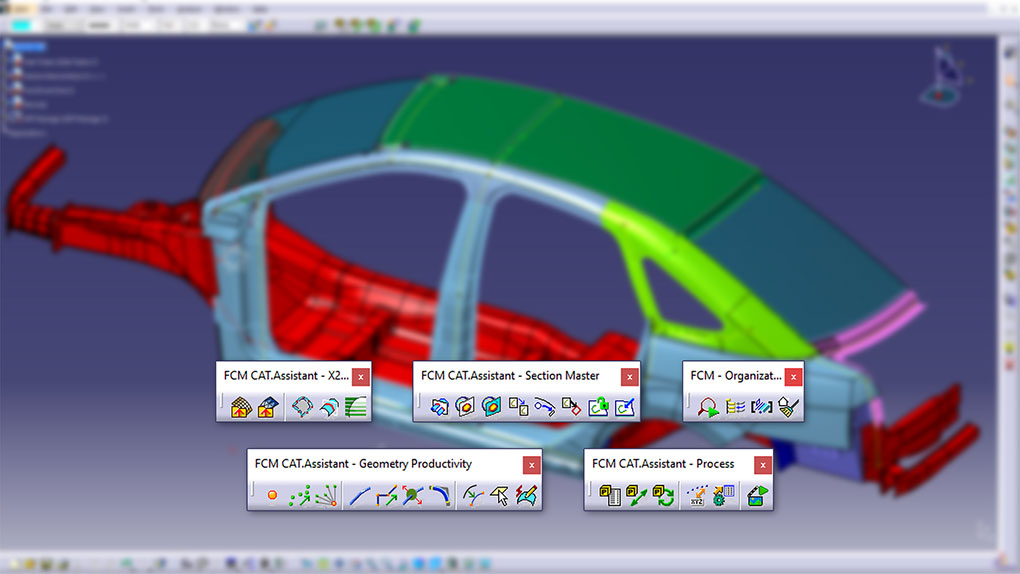
Task: Click the open green padlock icon in Section Master
Action: click(598, 407)
